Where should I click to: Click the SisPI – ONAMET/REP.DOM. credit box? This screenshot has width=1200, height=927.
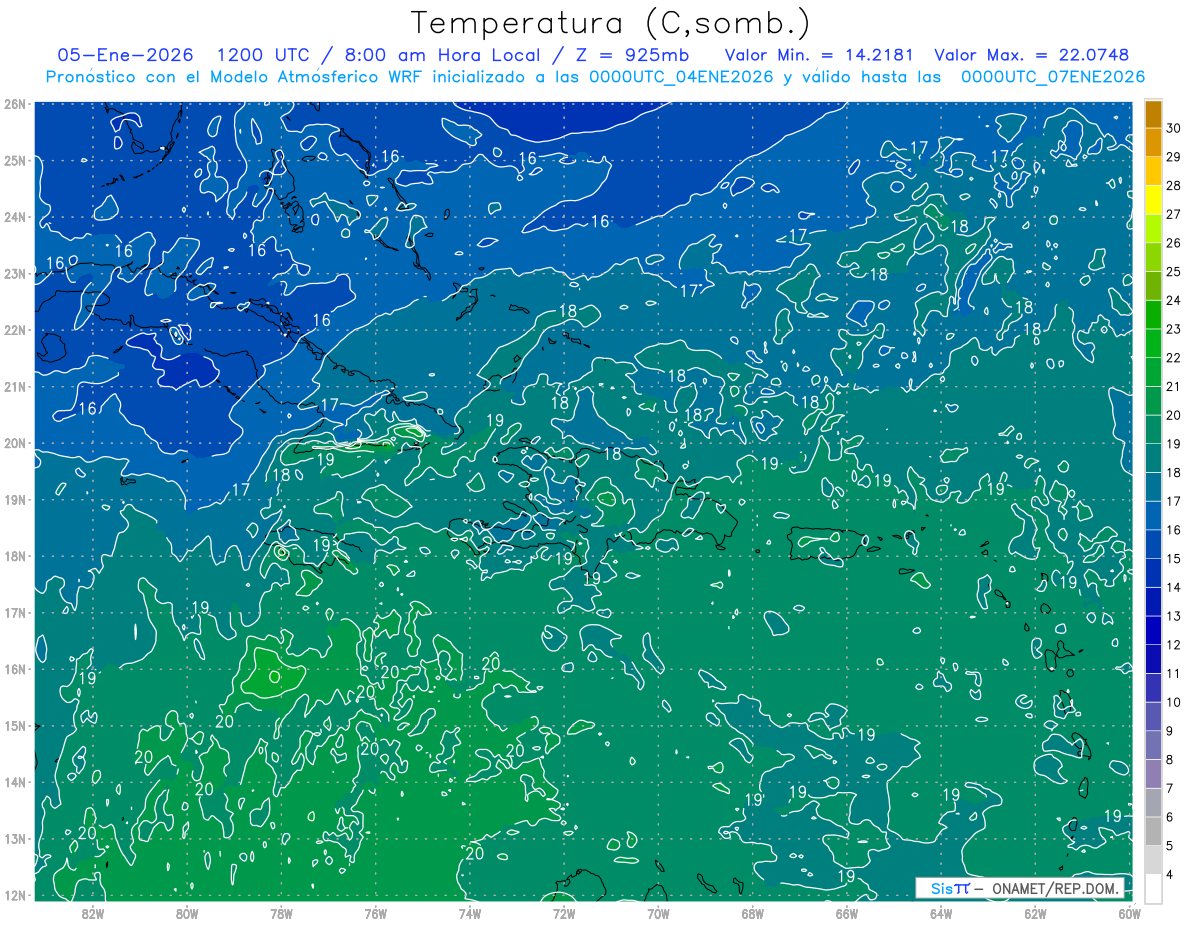click(x=1021, y=888)
